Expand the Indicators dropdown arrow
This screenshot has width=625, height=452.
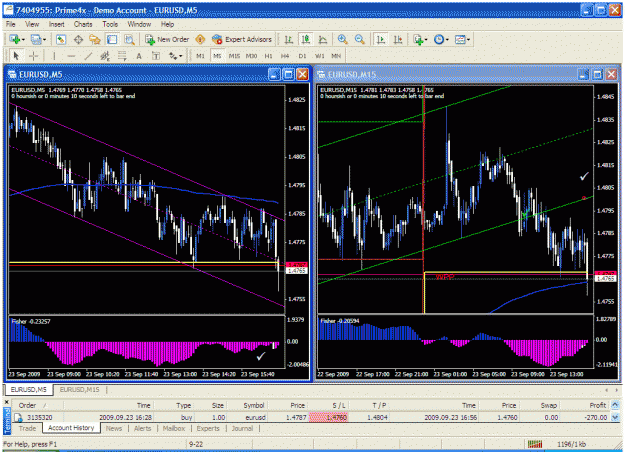[426, 39]
